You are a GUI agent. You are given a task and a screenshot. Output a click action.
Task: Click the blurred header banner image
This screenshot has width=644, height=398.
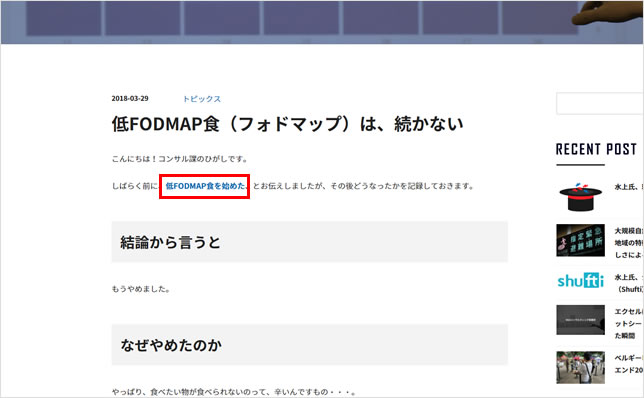(x=322, y=22)
